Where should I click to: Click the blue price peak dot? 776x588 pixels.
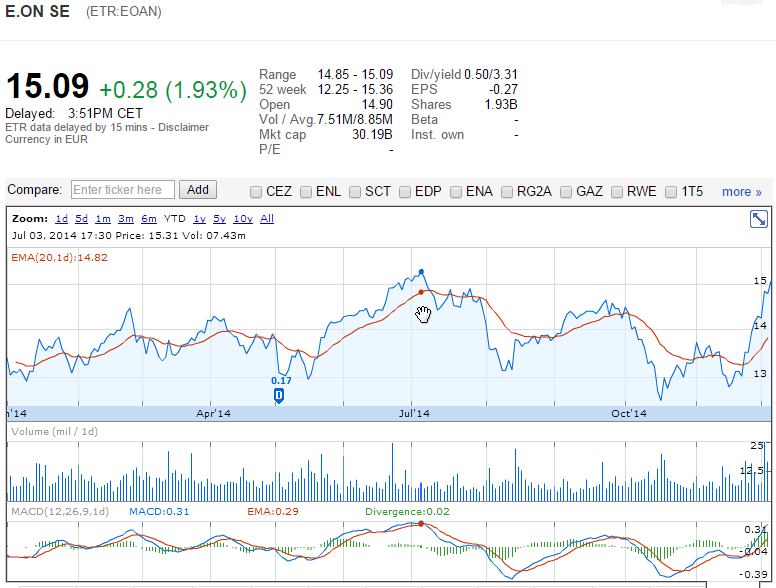point(421,272)
